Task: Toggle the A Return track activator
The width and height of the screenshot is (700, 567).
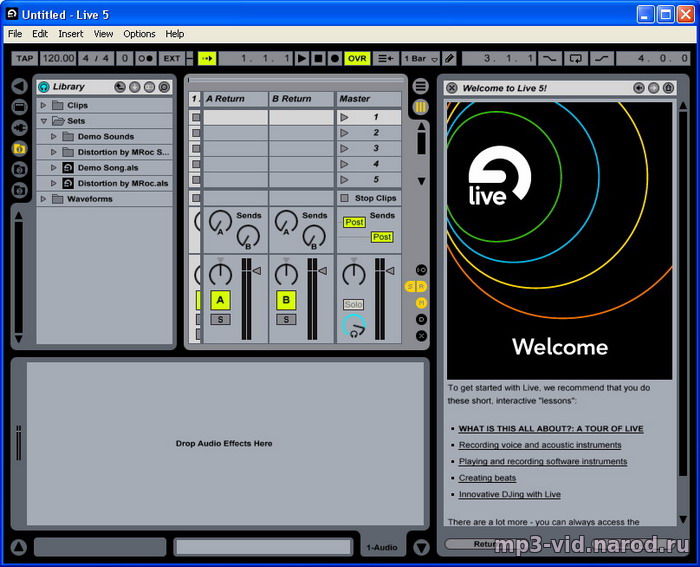Action: [220, 300]
